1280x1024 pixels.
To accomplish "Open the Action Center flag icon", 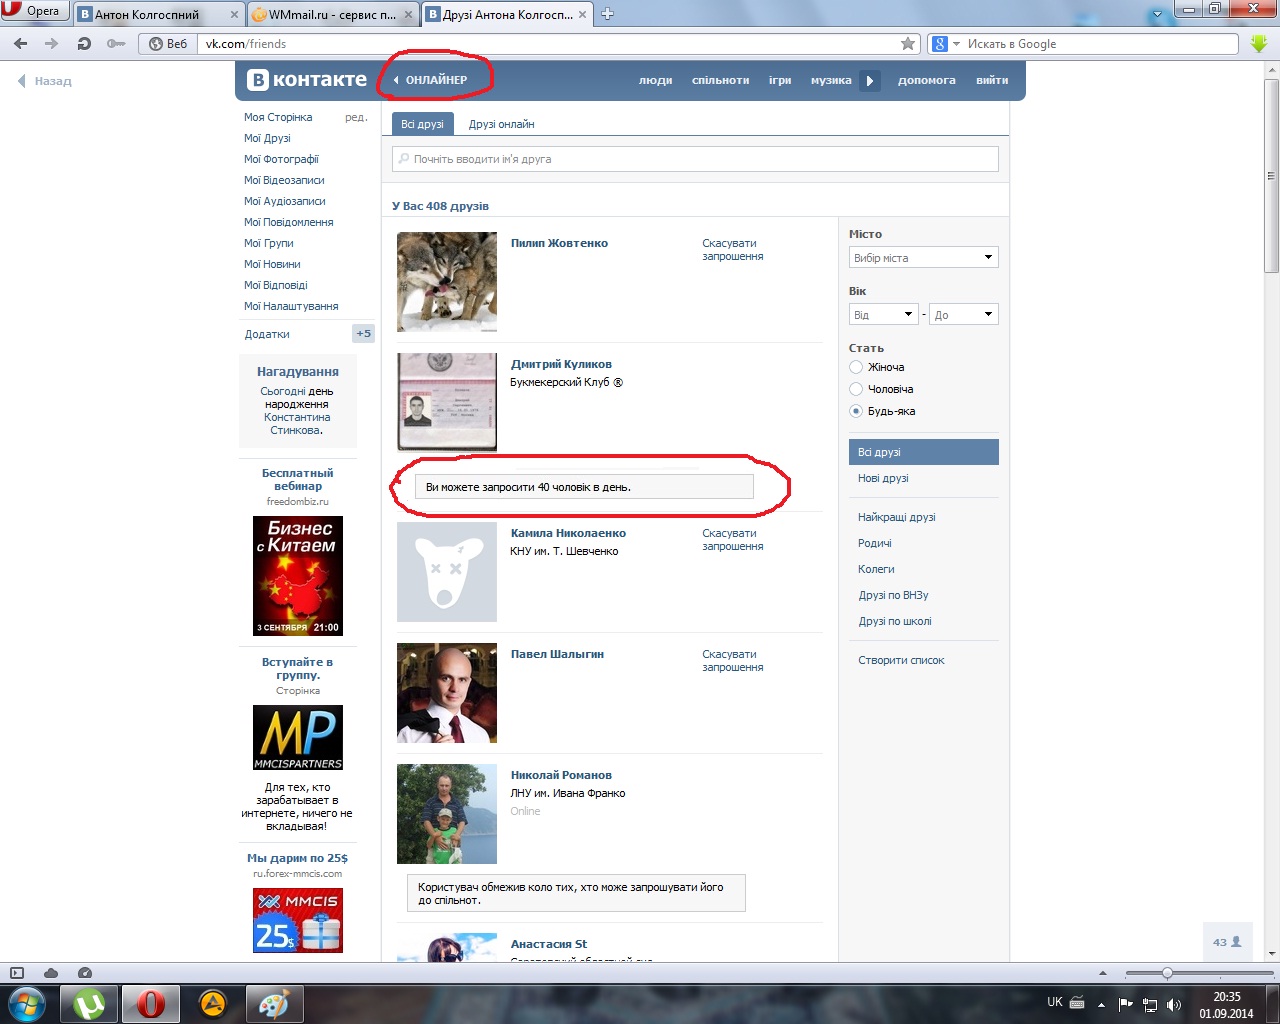I will click(x=1126, y=1004).
